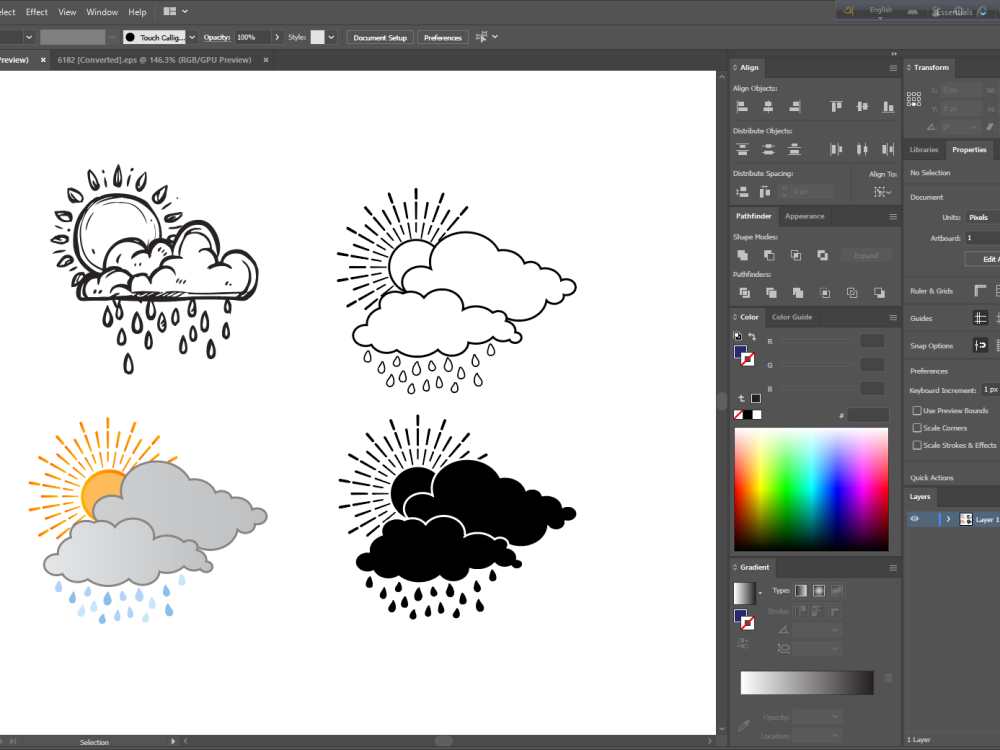Open Touch Calligraphic brush dropdown
Screen dimensions: 1000x750
click(x=192, y=37)
